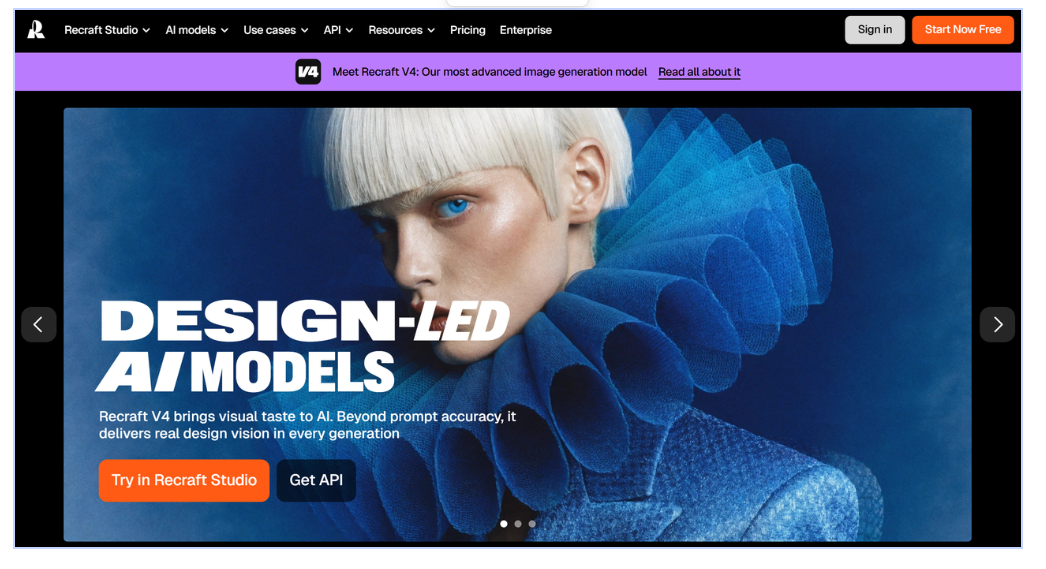
Task: Follow the Read all about it link
Action: pyautogui.click(x=699, y=72)
